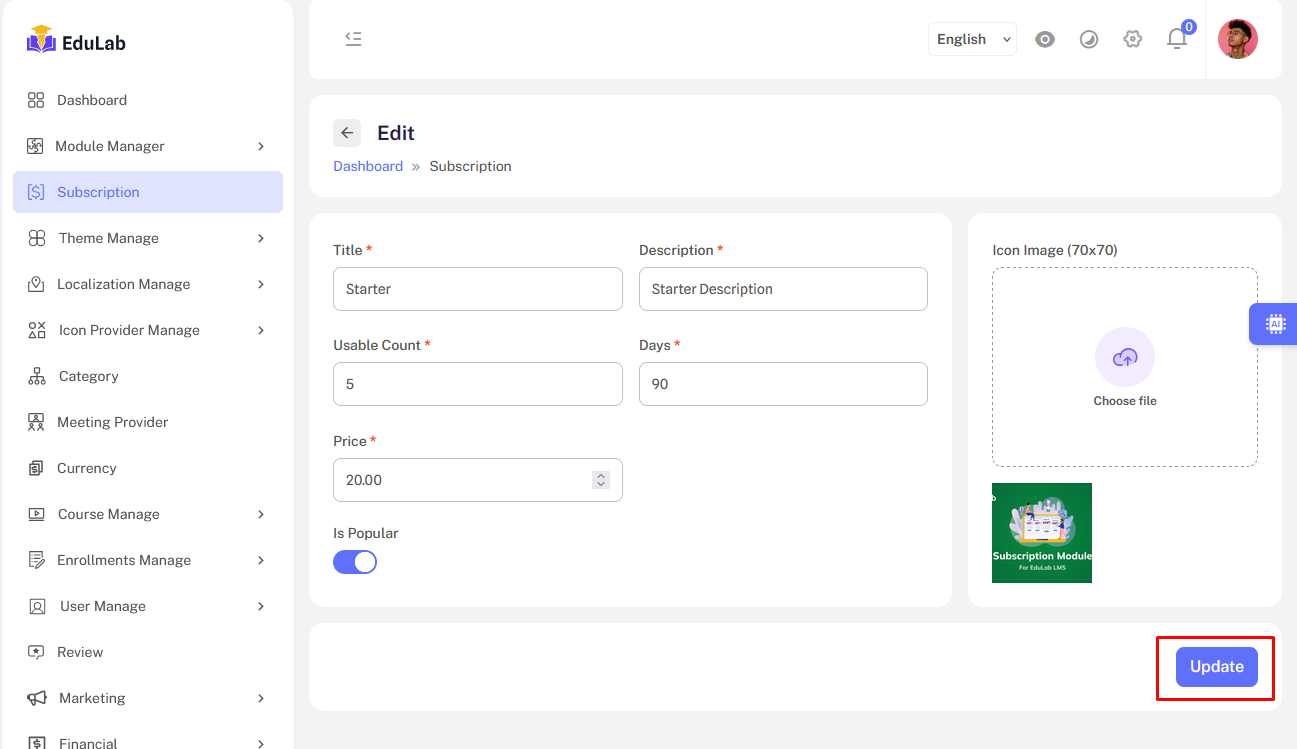Click the Update button

click(x=1216, y=666)
